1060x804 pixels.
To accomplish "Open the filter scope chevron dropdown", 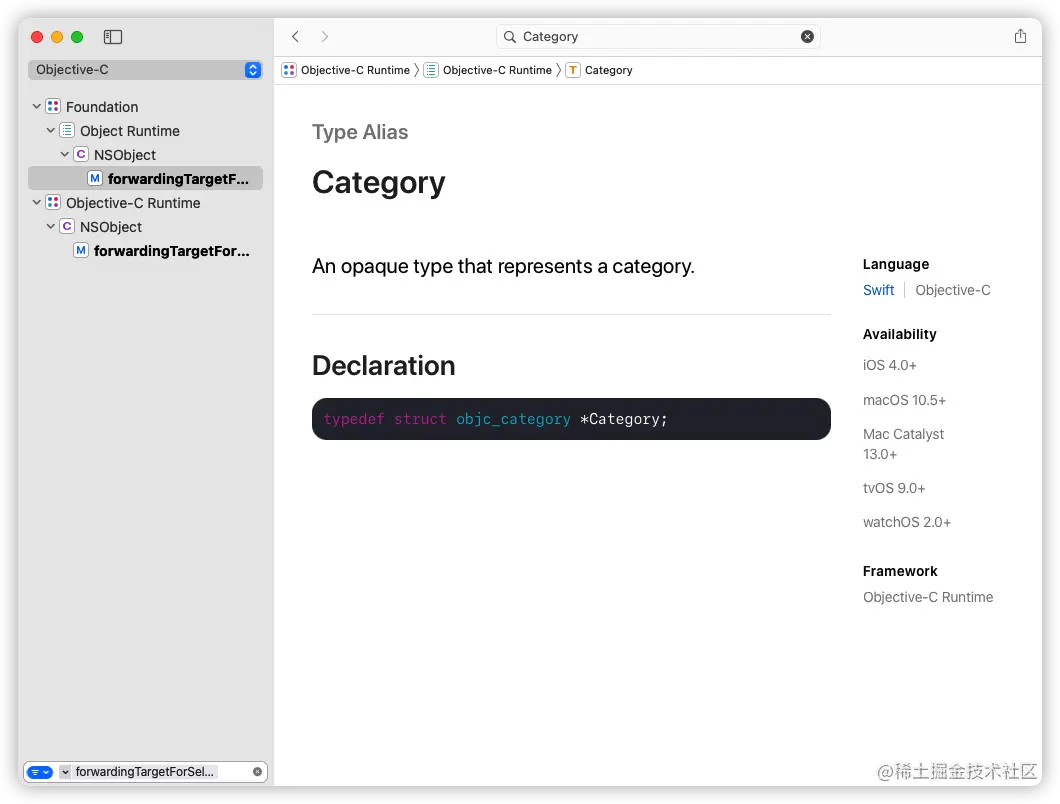I will [x=65, y=772].
